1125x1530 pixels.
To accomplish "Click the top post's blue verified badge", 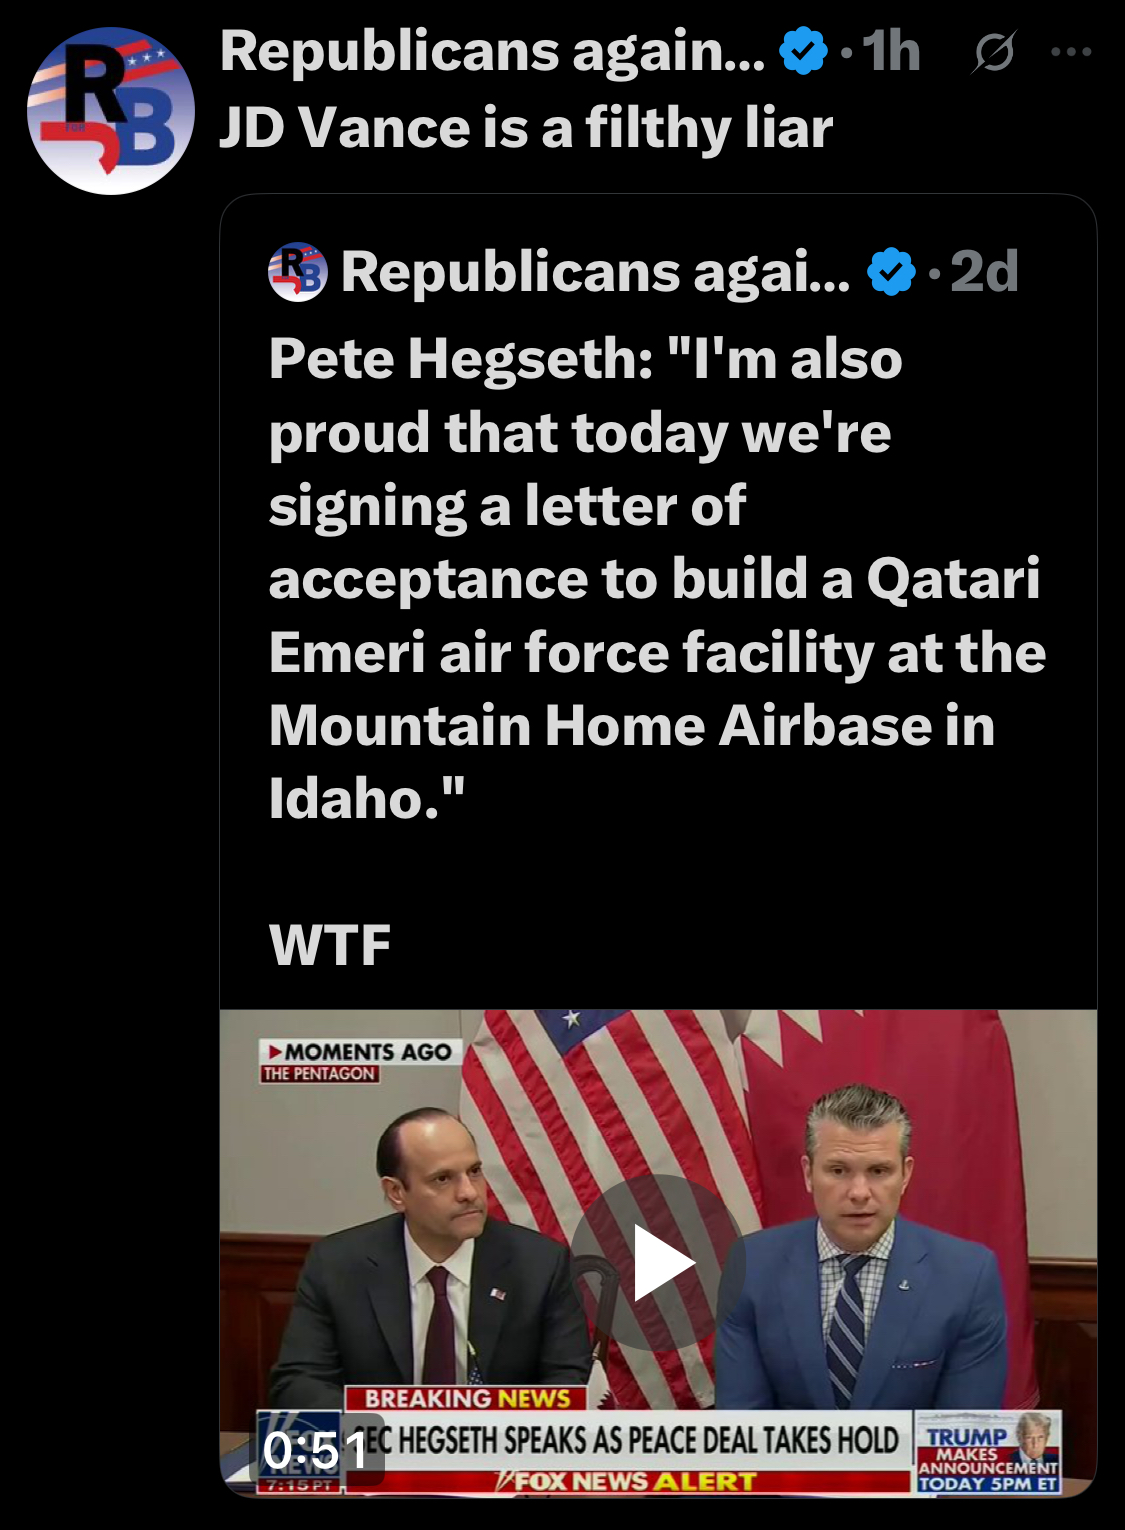I will 803,52.
